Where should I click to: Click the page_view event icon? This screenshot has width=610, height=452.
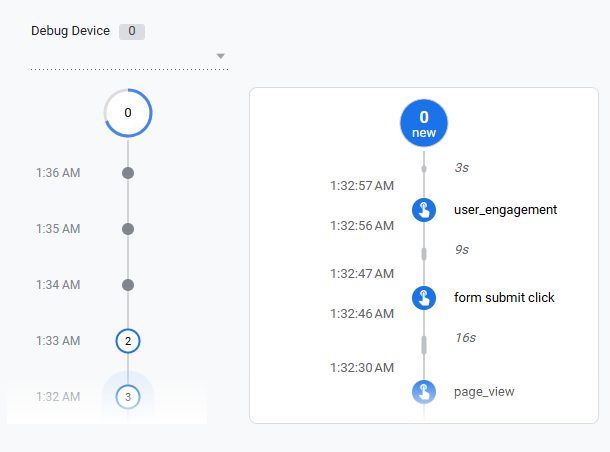coord(424,392)
